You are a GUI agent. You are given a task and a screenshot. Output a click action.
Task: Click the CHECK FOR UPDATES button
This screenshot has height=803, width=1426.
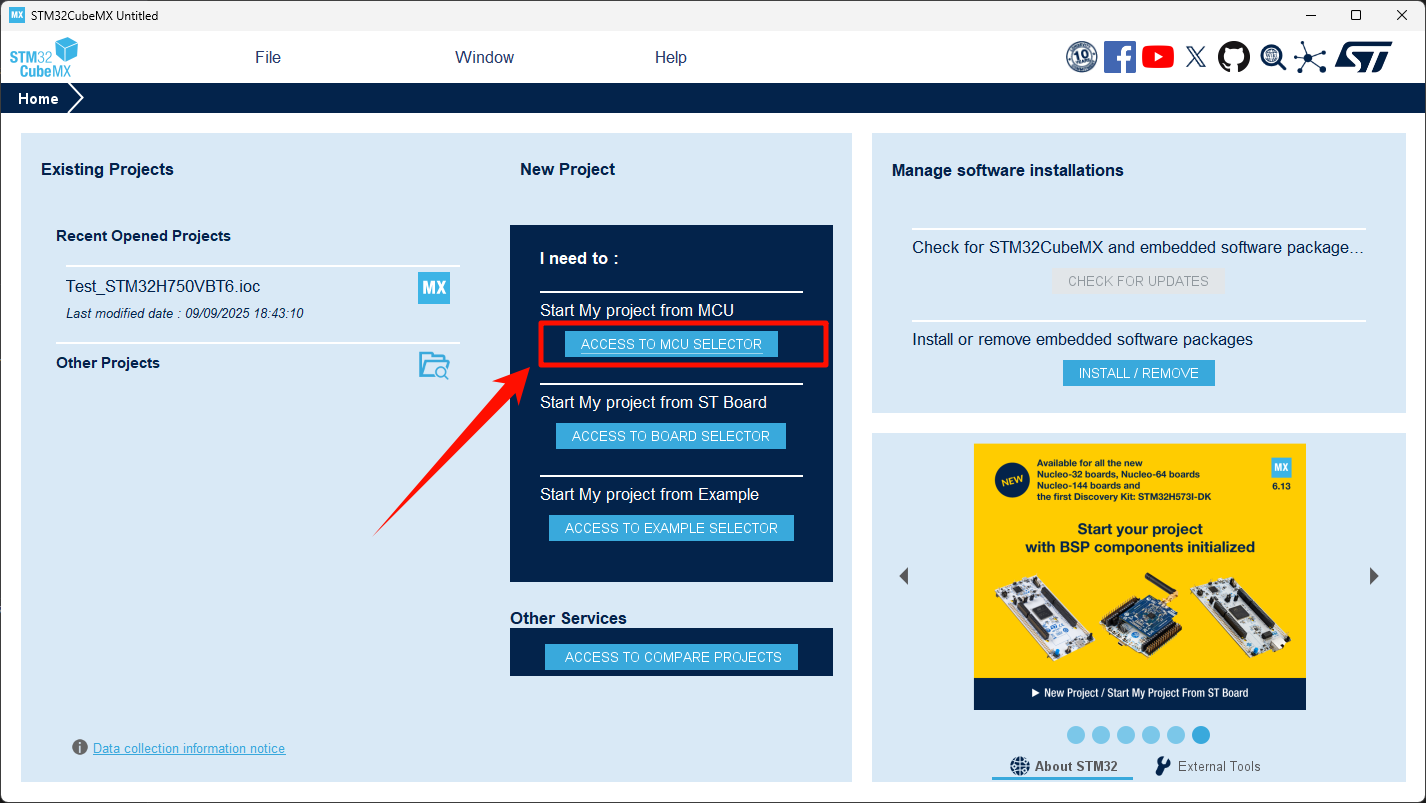(x=1138, y=281)
